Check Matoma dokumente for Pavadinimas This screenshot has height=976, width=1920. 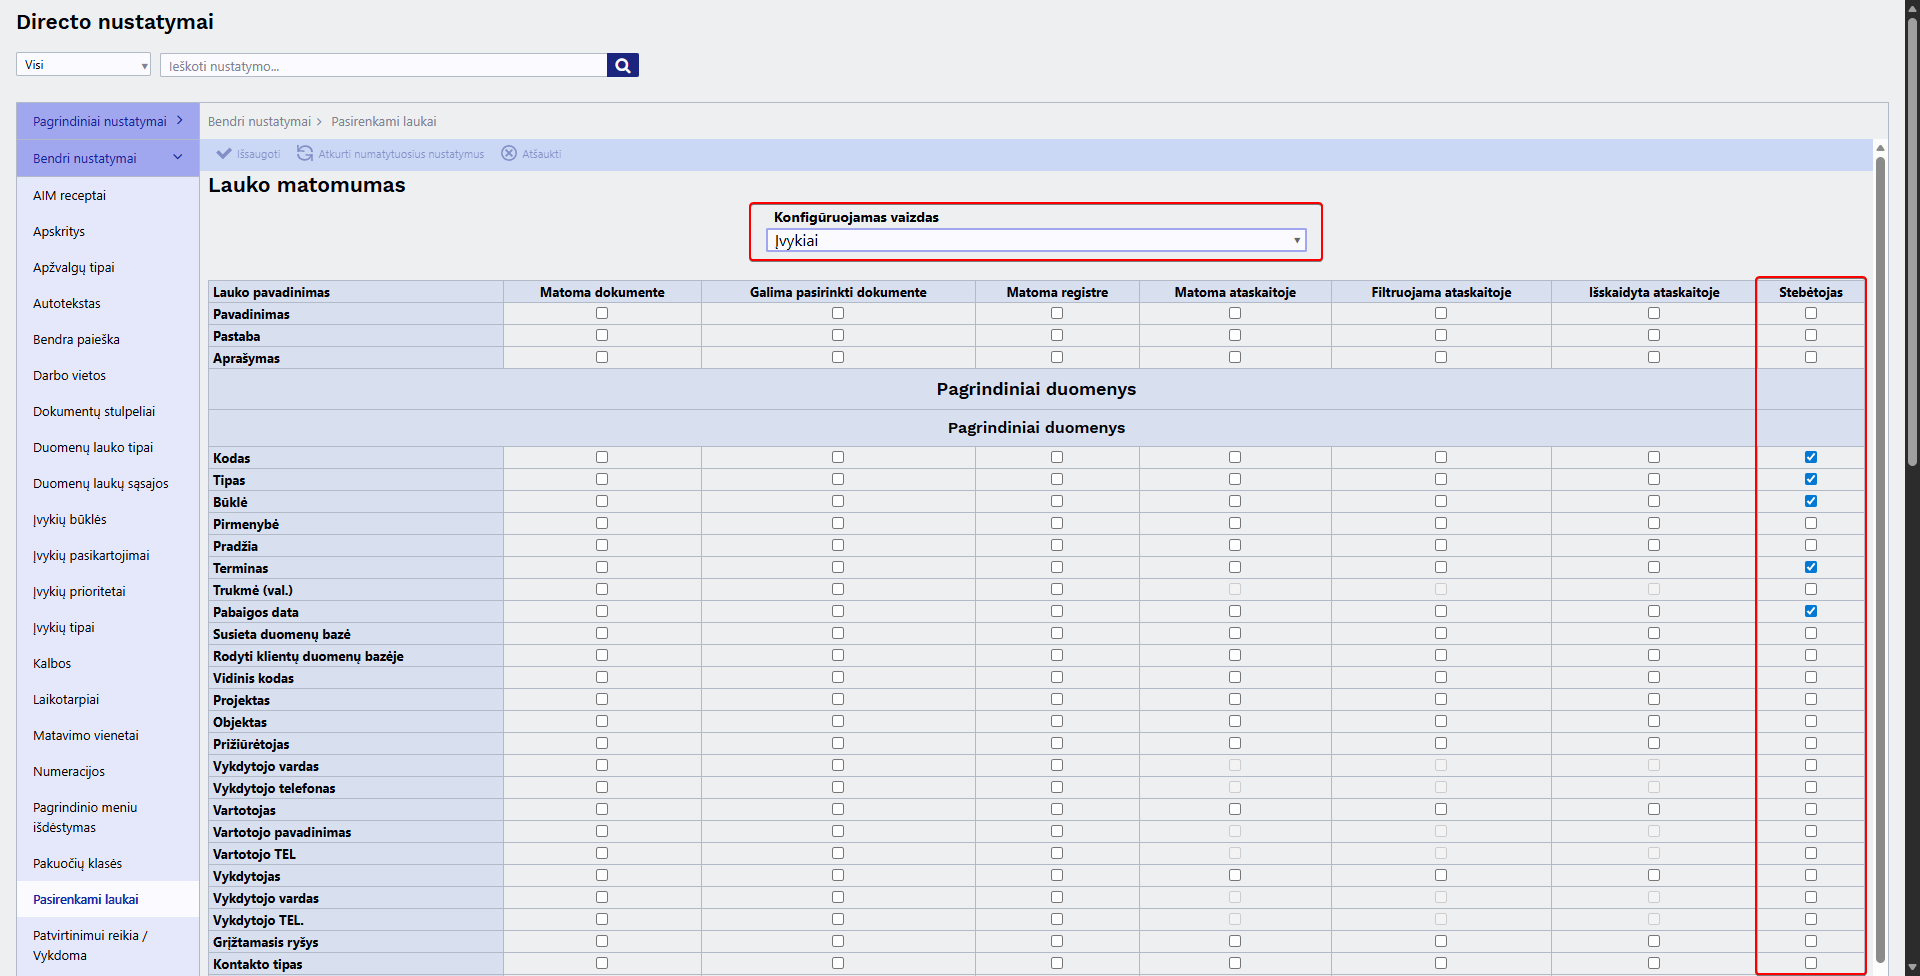tap(602, 314)
